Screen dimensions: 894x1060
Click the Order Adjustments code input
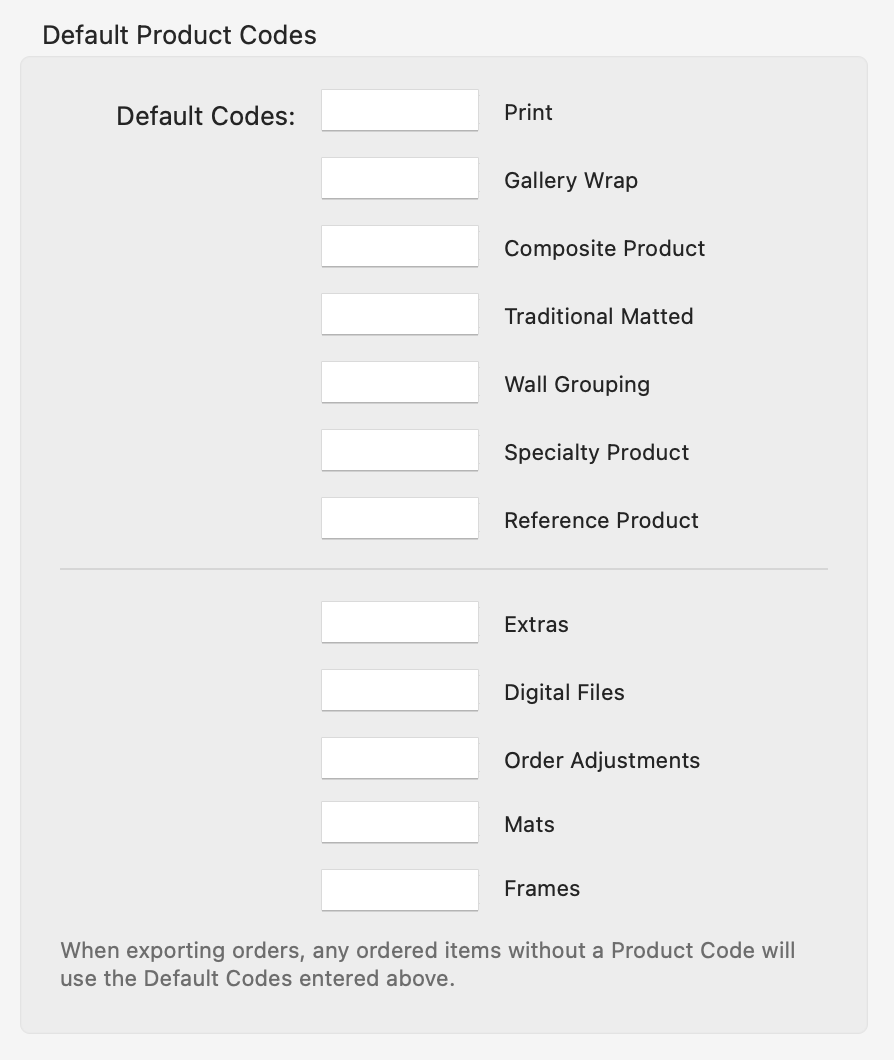399,759
